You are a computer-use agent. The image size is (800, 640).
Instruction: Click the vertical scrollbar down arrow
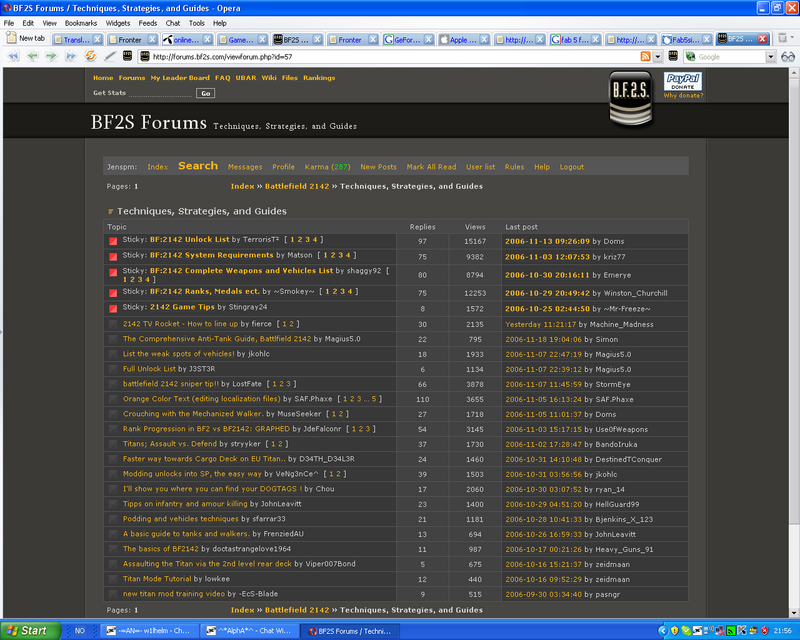coord(794,613)
